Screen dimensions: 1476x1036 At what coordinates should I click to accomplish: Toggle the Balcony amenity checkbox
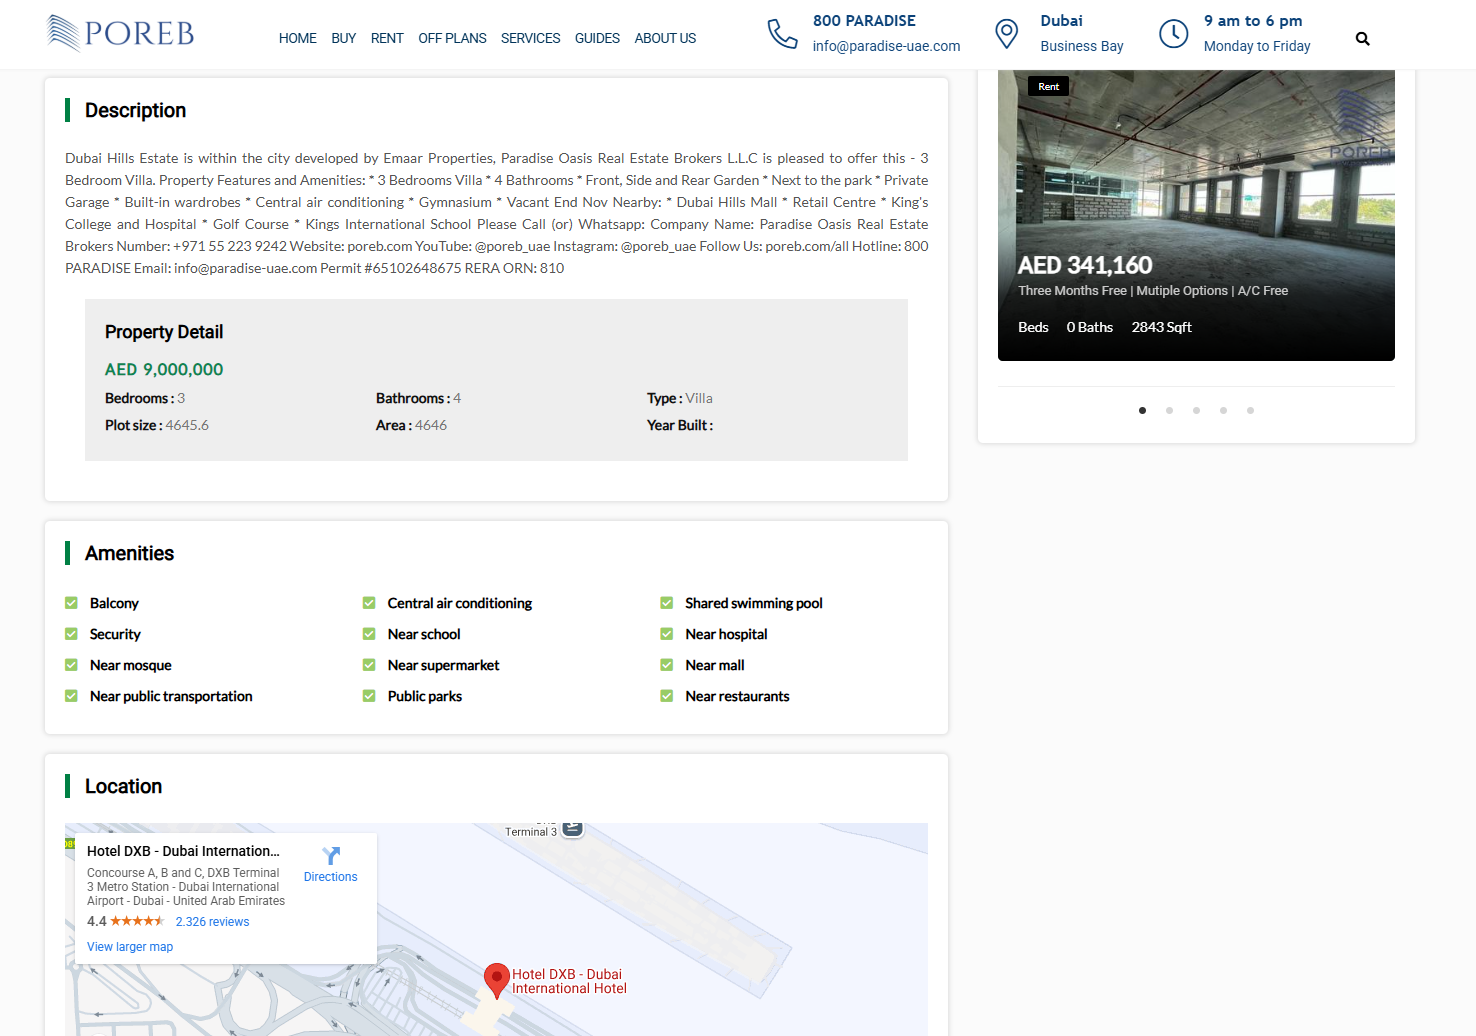click(71, 602)
